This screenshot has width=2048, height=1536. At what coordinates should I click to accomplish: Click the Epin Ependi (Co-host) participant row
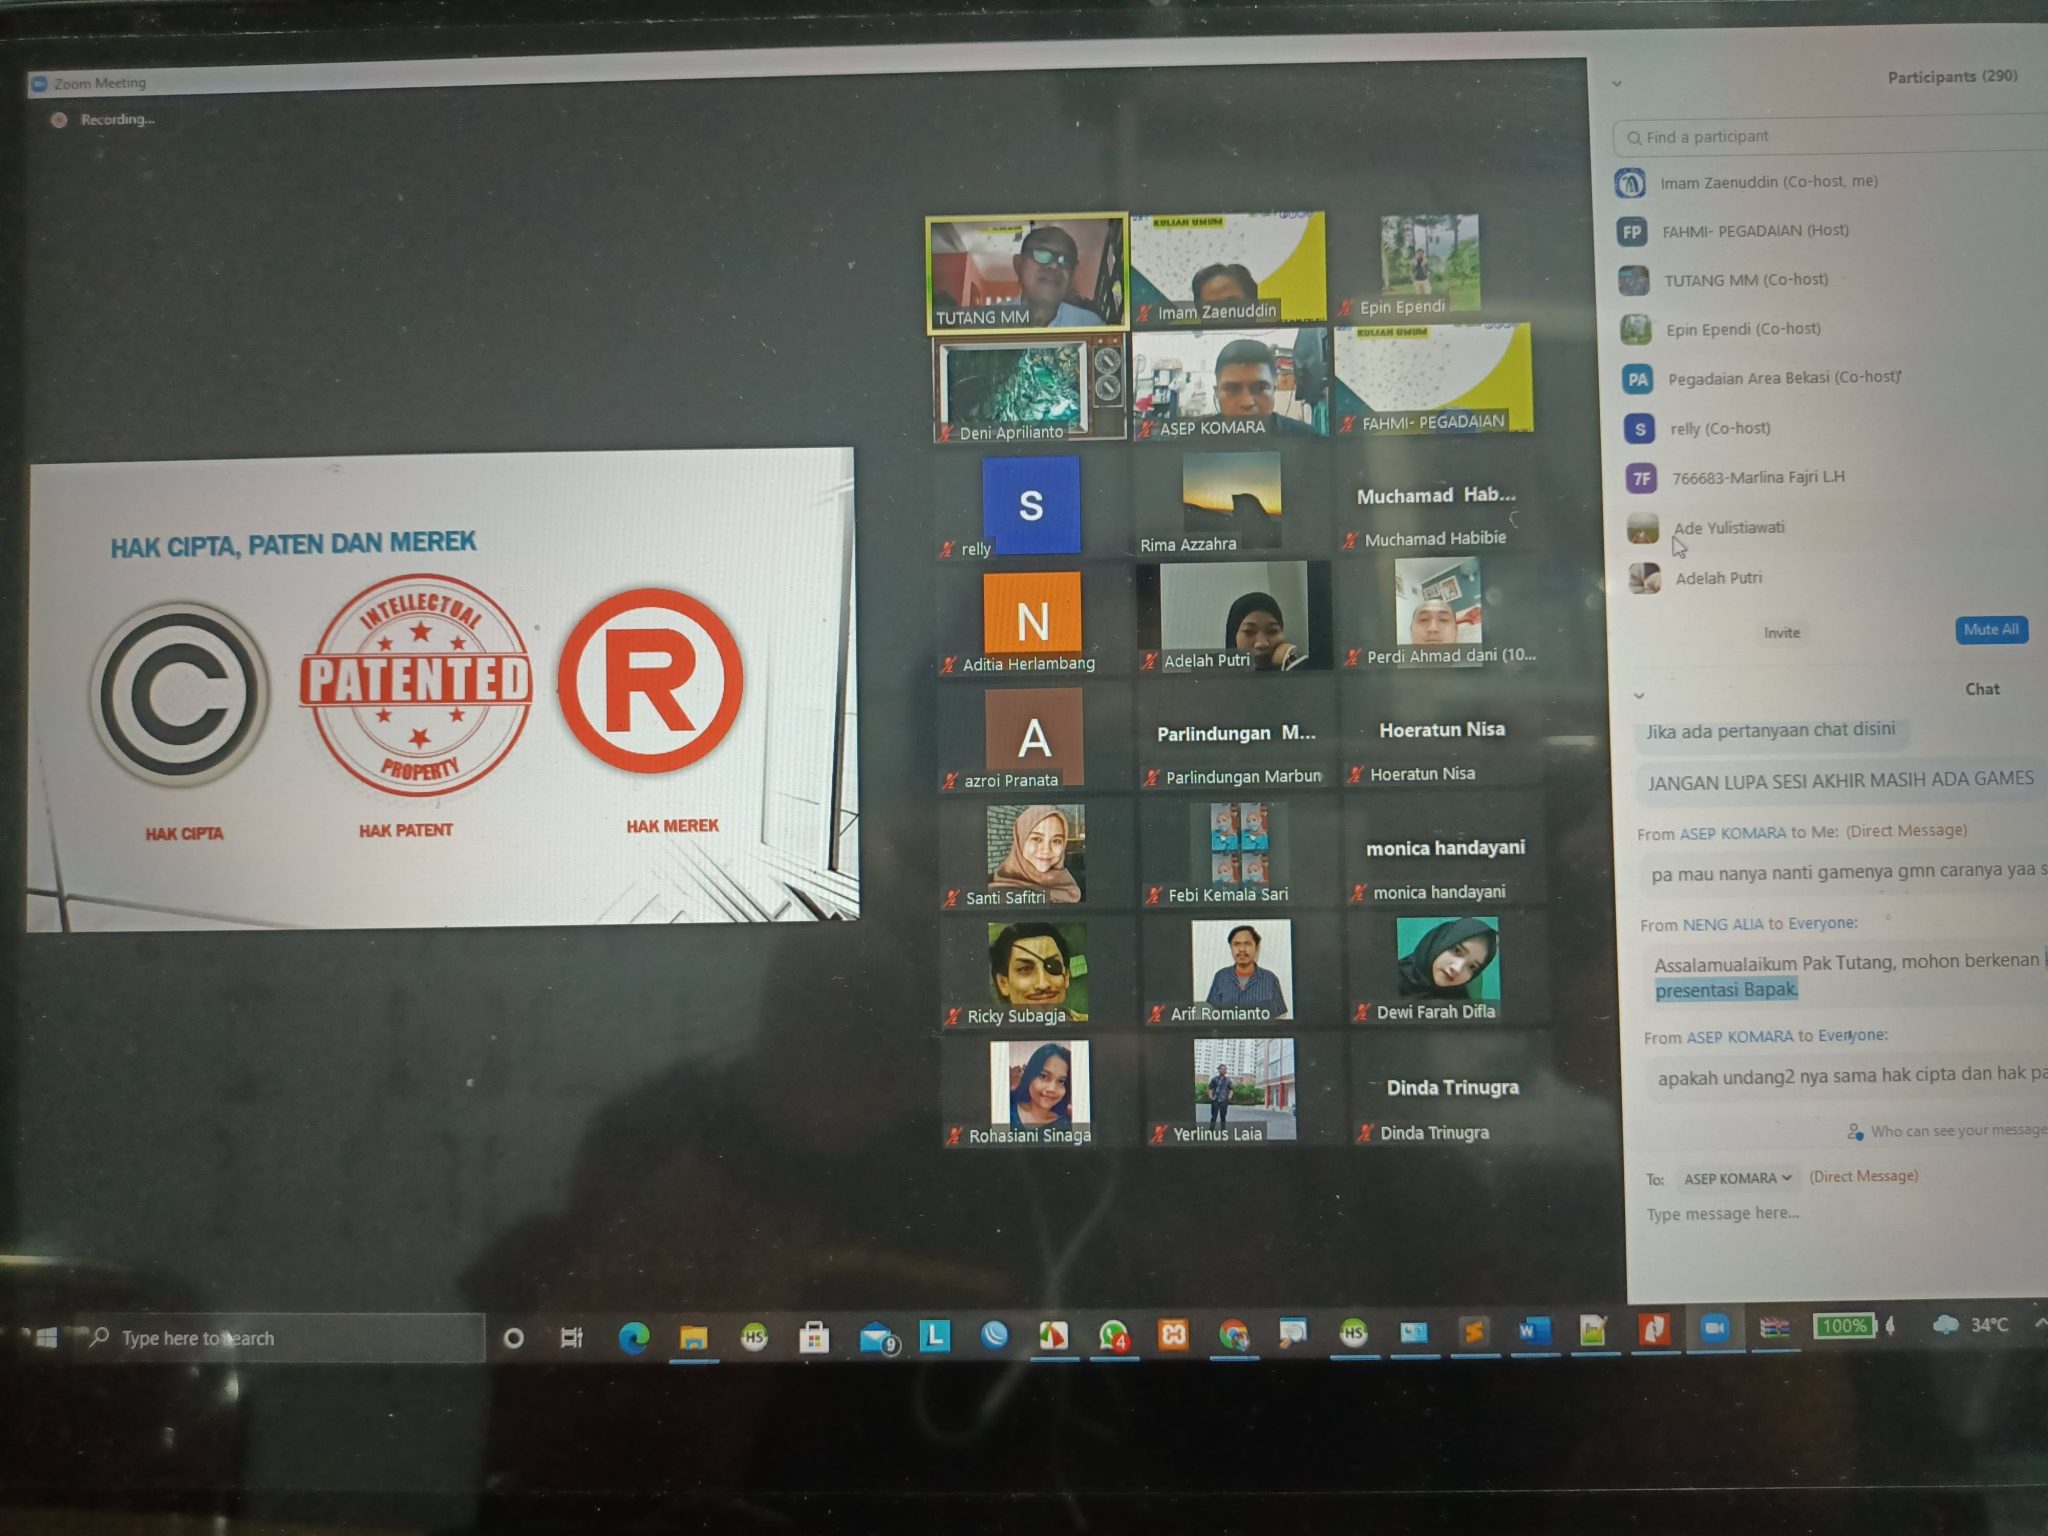[1830, 330]
